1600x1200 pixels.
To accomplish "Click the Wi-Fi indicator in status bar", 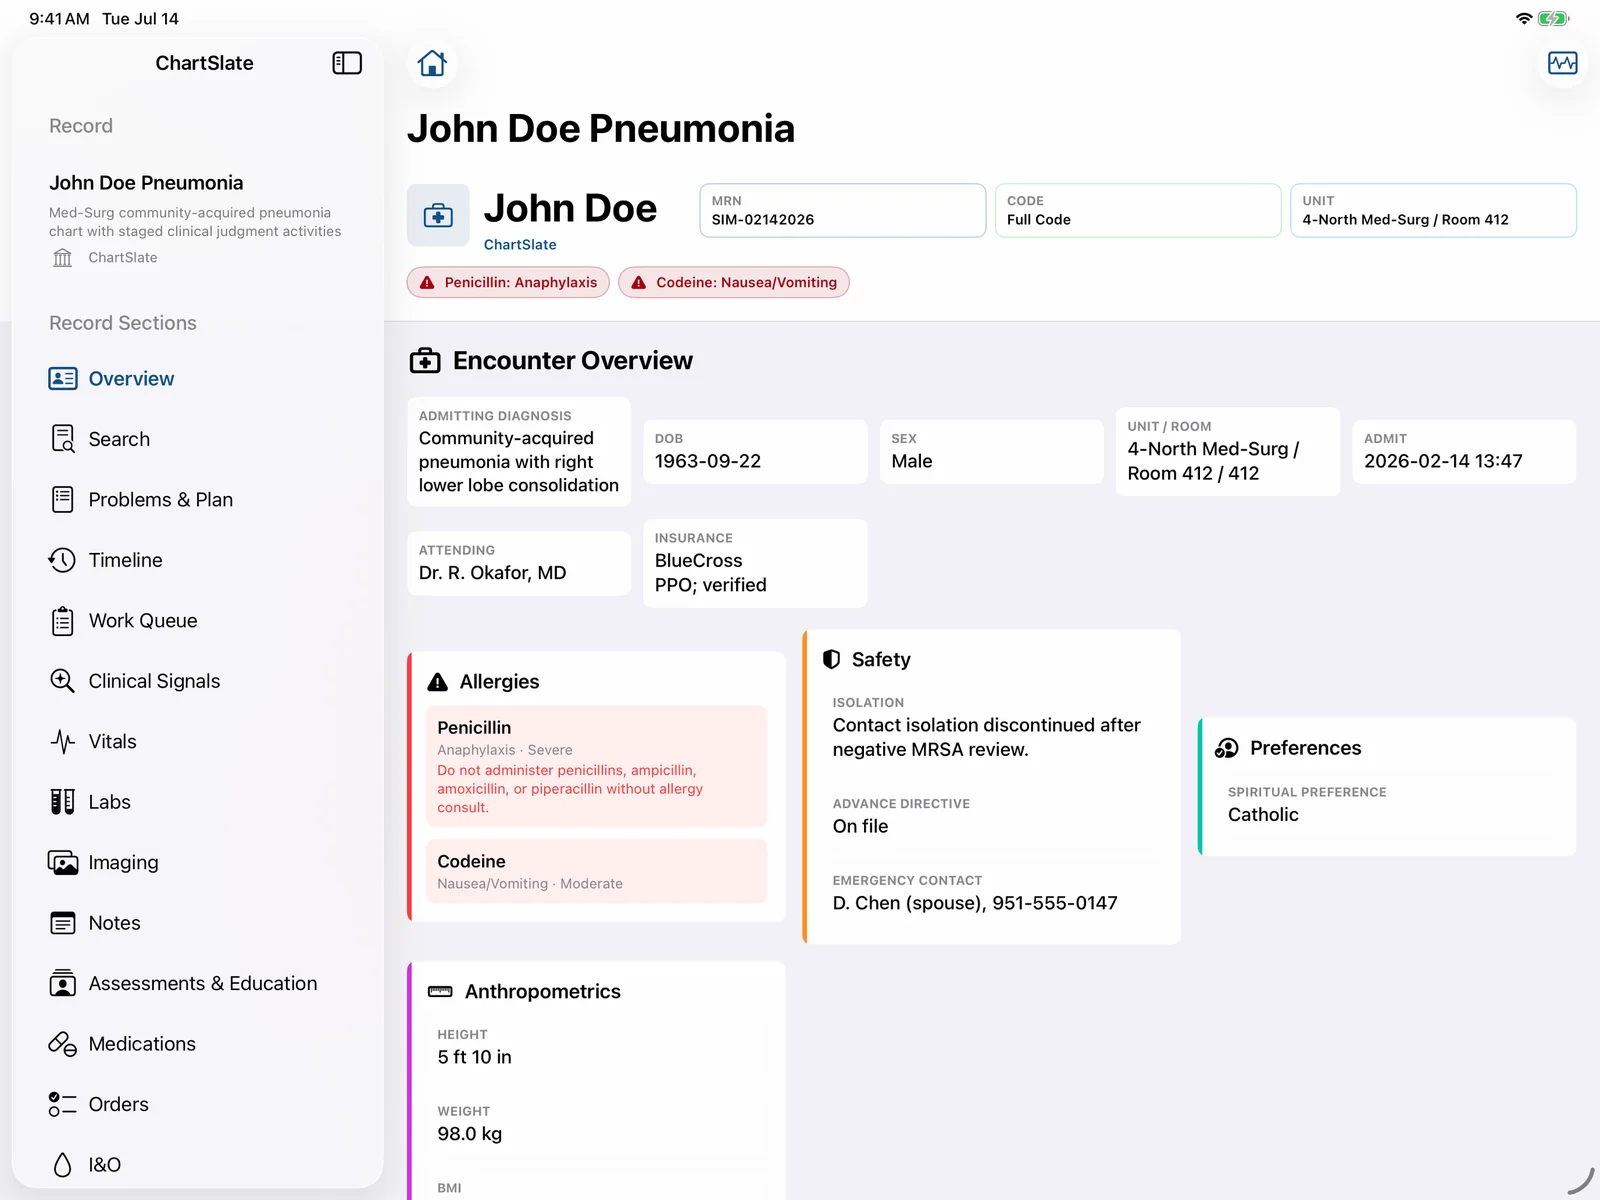I will pyautogui.click(x=1524, y=18).
